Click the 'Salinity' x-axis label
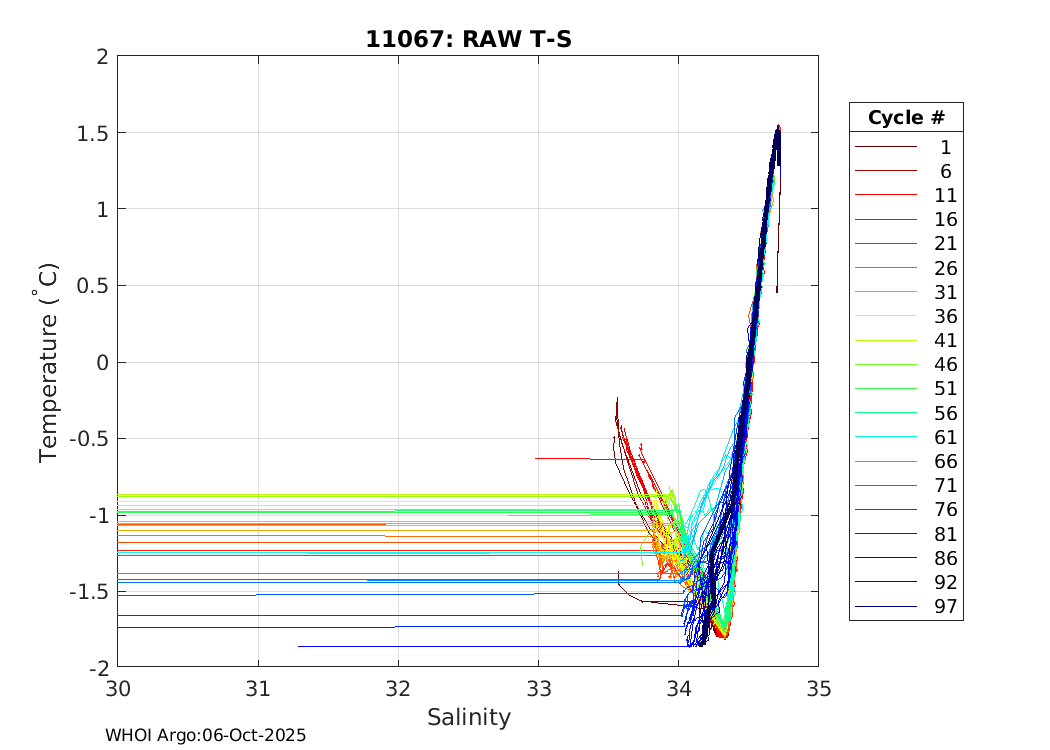 click(x=468, y=717)
